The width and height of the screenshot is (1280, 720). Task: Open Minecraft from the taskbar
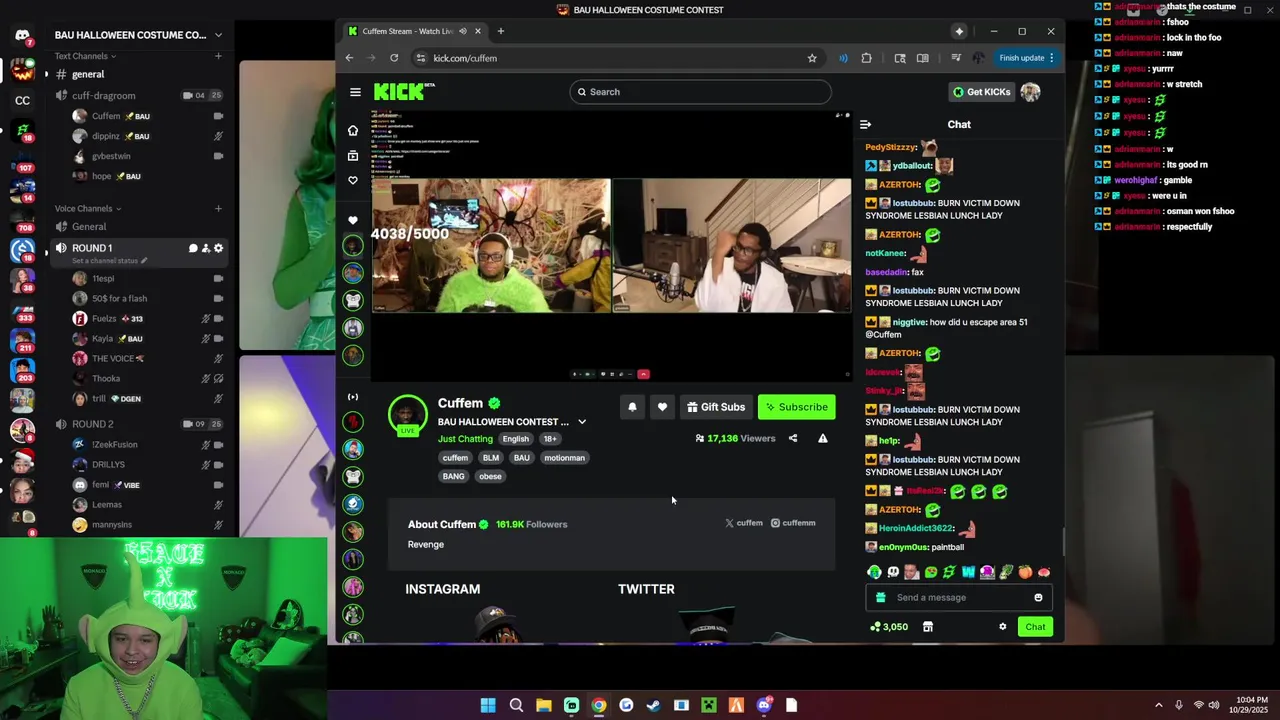click(x=708, y=705)
